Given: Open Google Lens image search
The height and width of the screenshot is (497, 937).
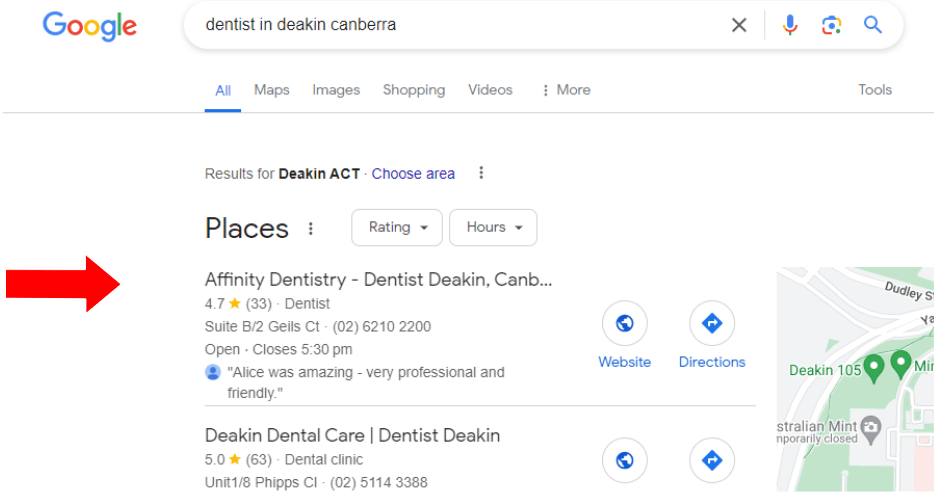Looking at the screenshot, I should click(x=831, y=25).
